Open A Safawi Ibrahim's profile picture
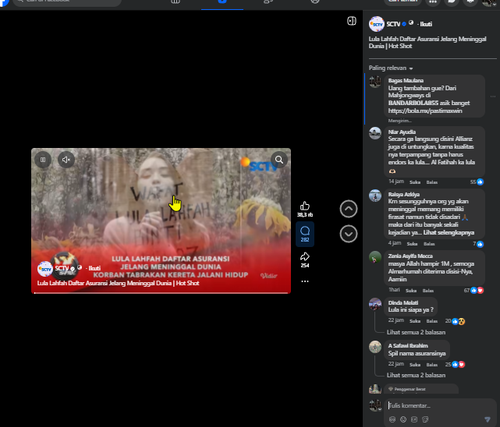The width and height of the screenshot is (500, 427). 375,347
